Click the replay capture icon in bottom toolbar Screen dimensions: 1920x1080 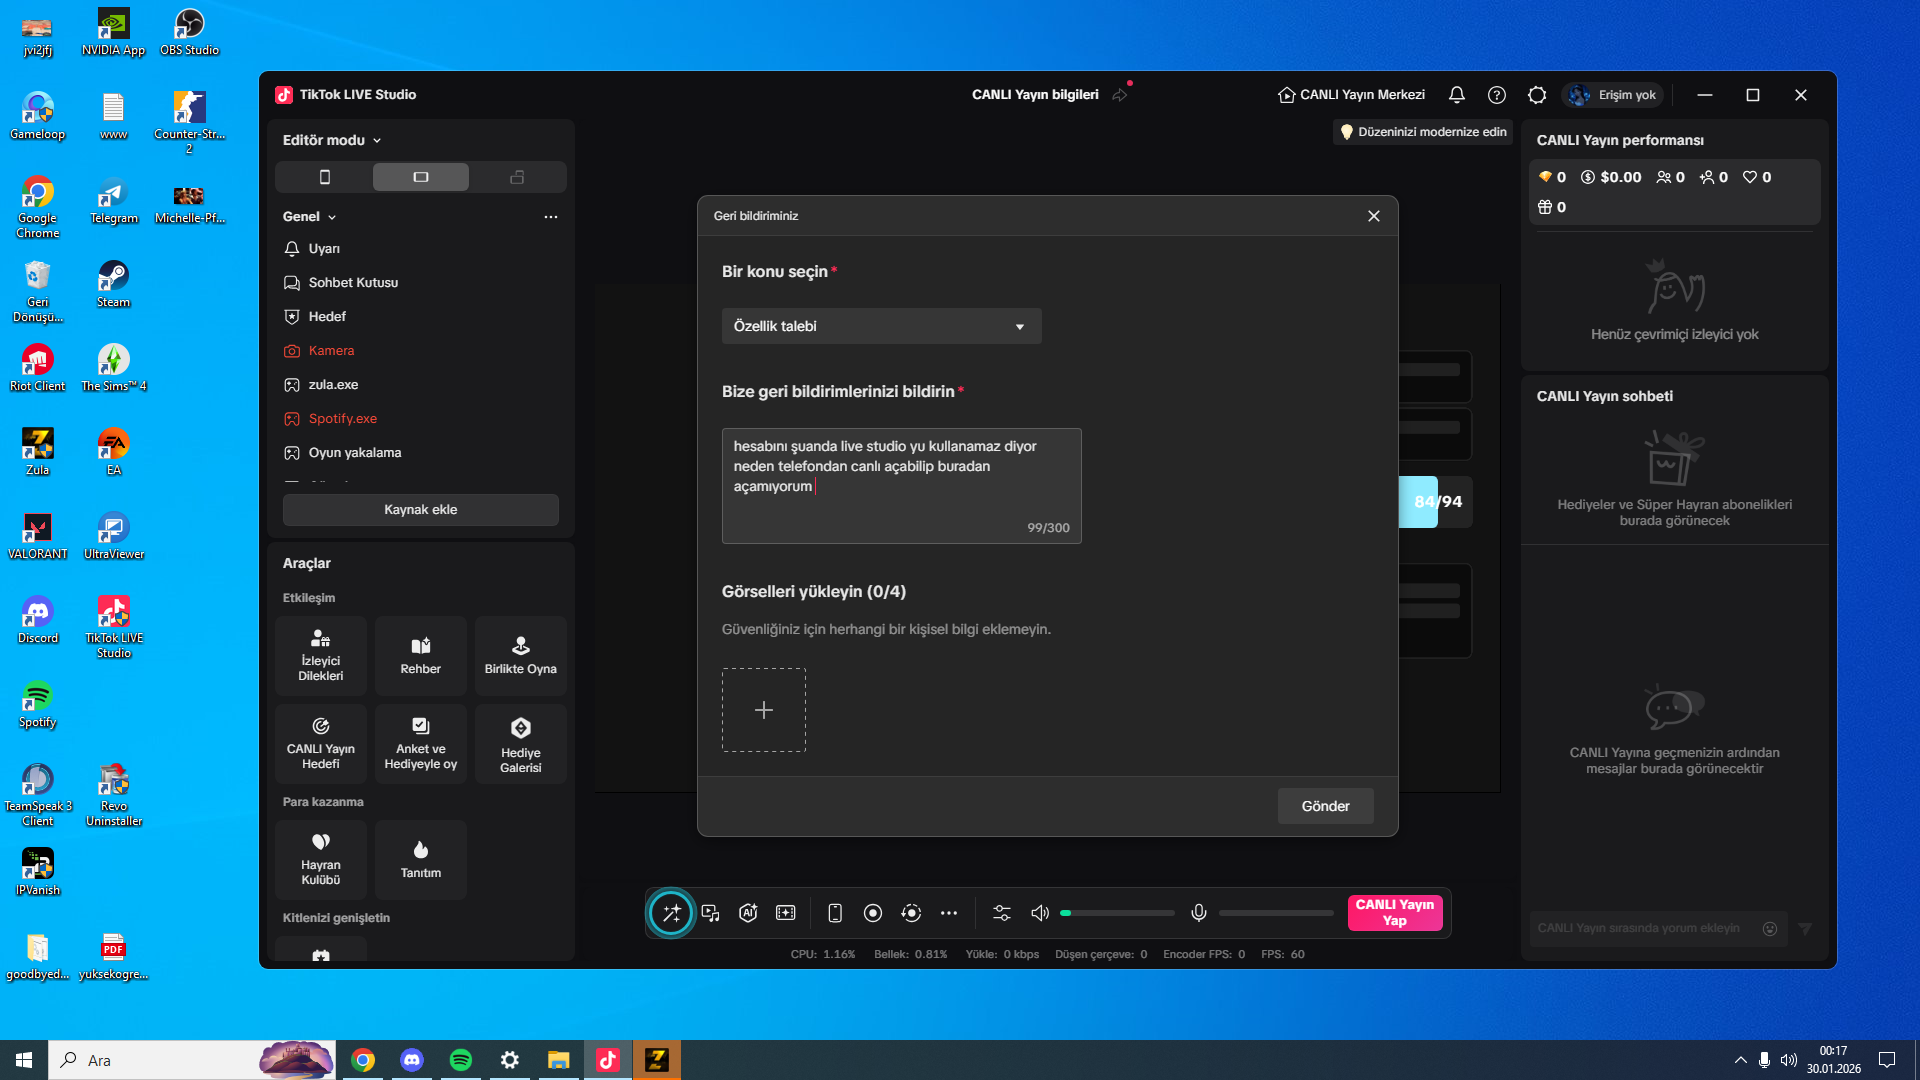(911, 913)
